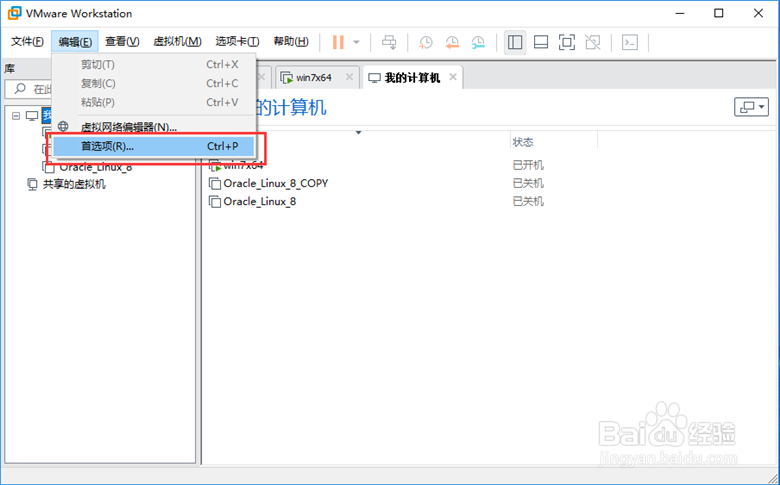Toggle the library sidebar view

coord(515,42)
